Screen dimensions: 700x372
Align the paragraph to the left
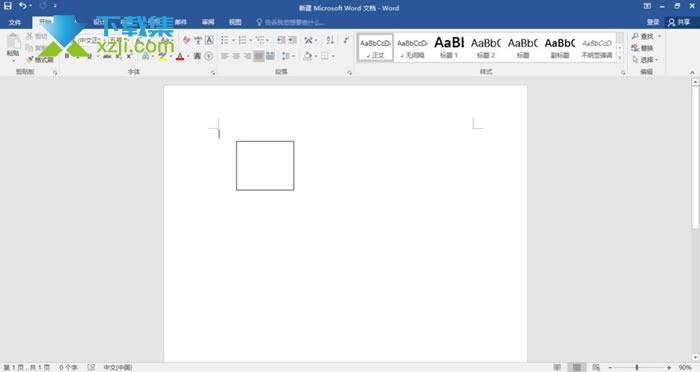coord(225,56)
